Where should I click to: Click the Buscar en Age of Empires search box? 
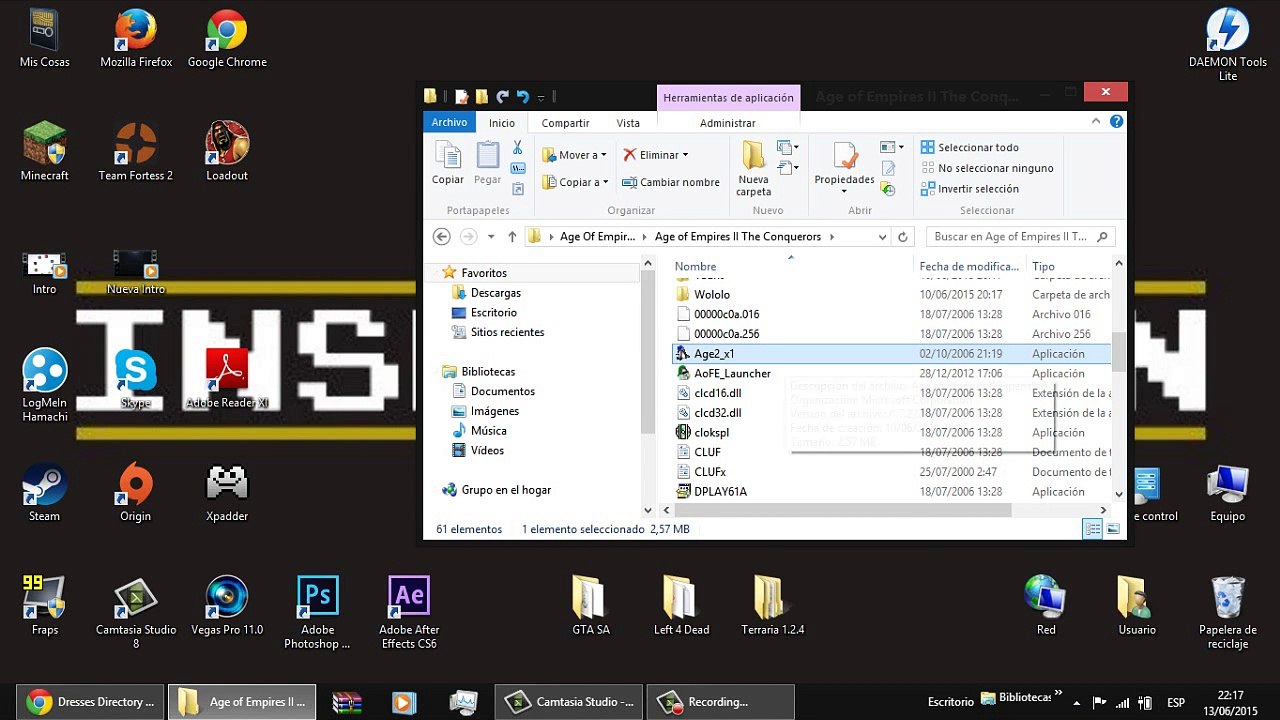coord(1021,237)
